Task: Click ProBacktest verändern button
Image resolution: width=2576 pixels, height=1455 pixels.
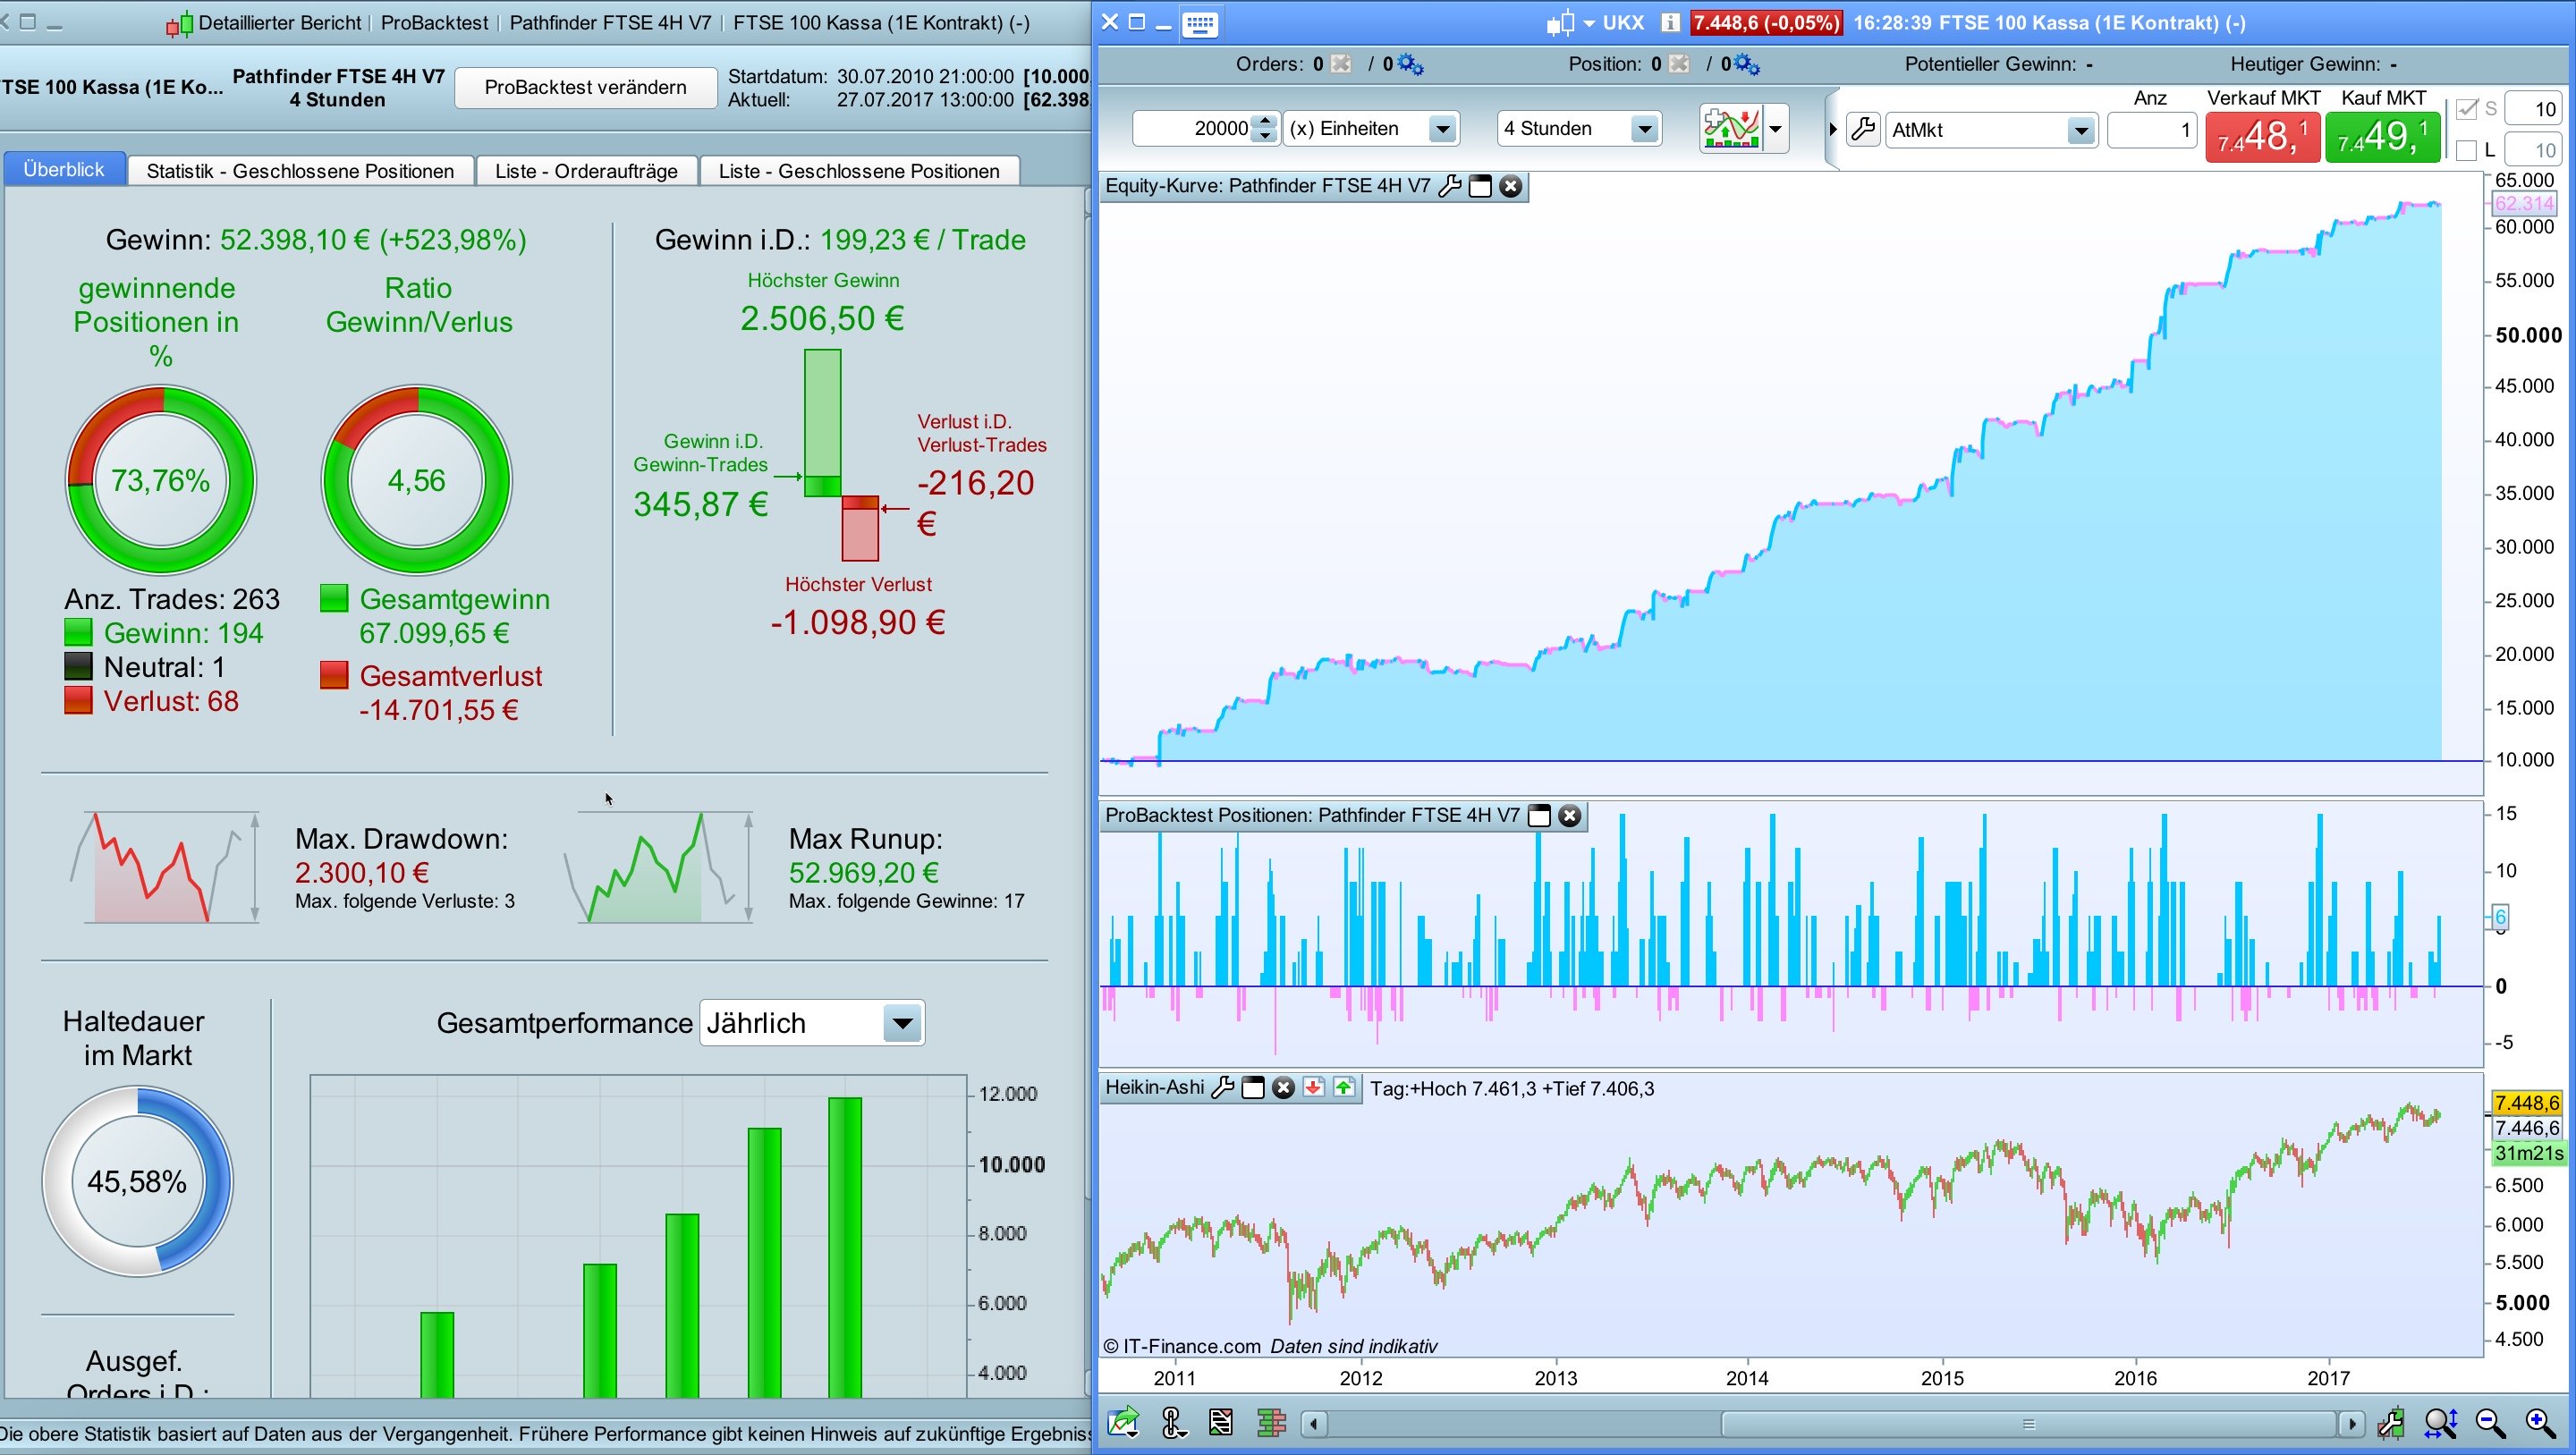Action: 585,87
